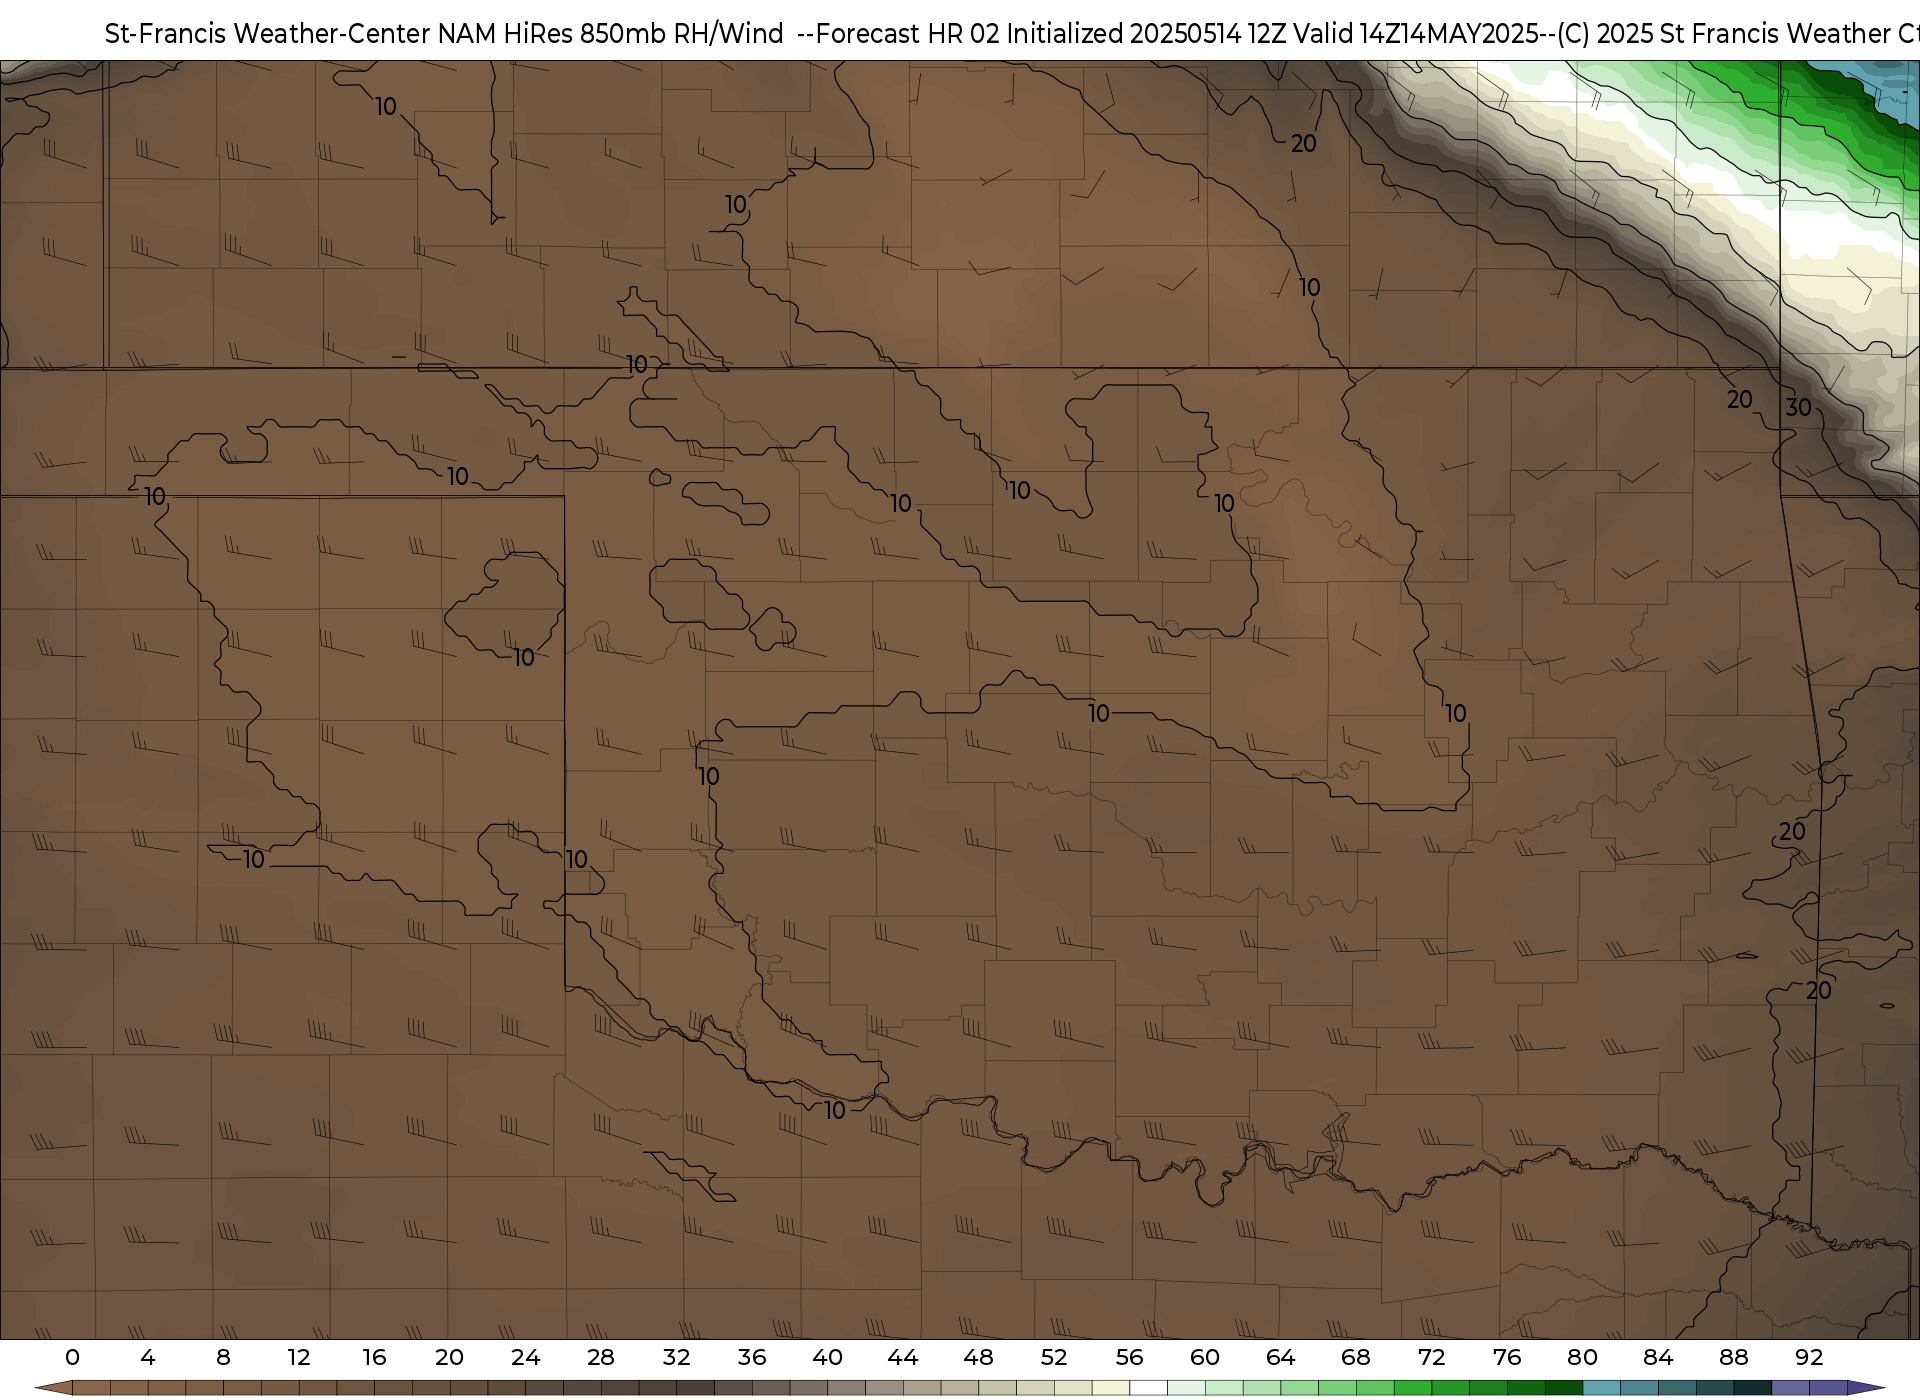The image size is (1920, 1400).
Task: Click the colorbar tick label '56'
Action: (x=1129, y=1357)
